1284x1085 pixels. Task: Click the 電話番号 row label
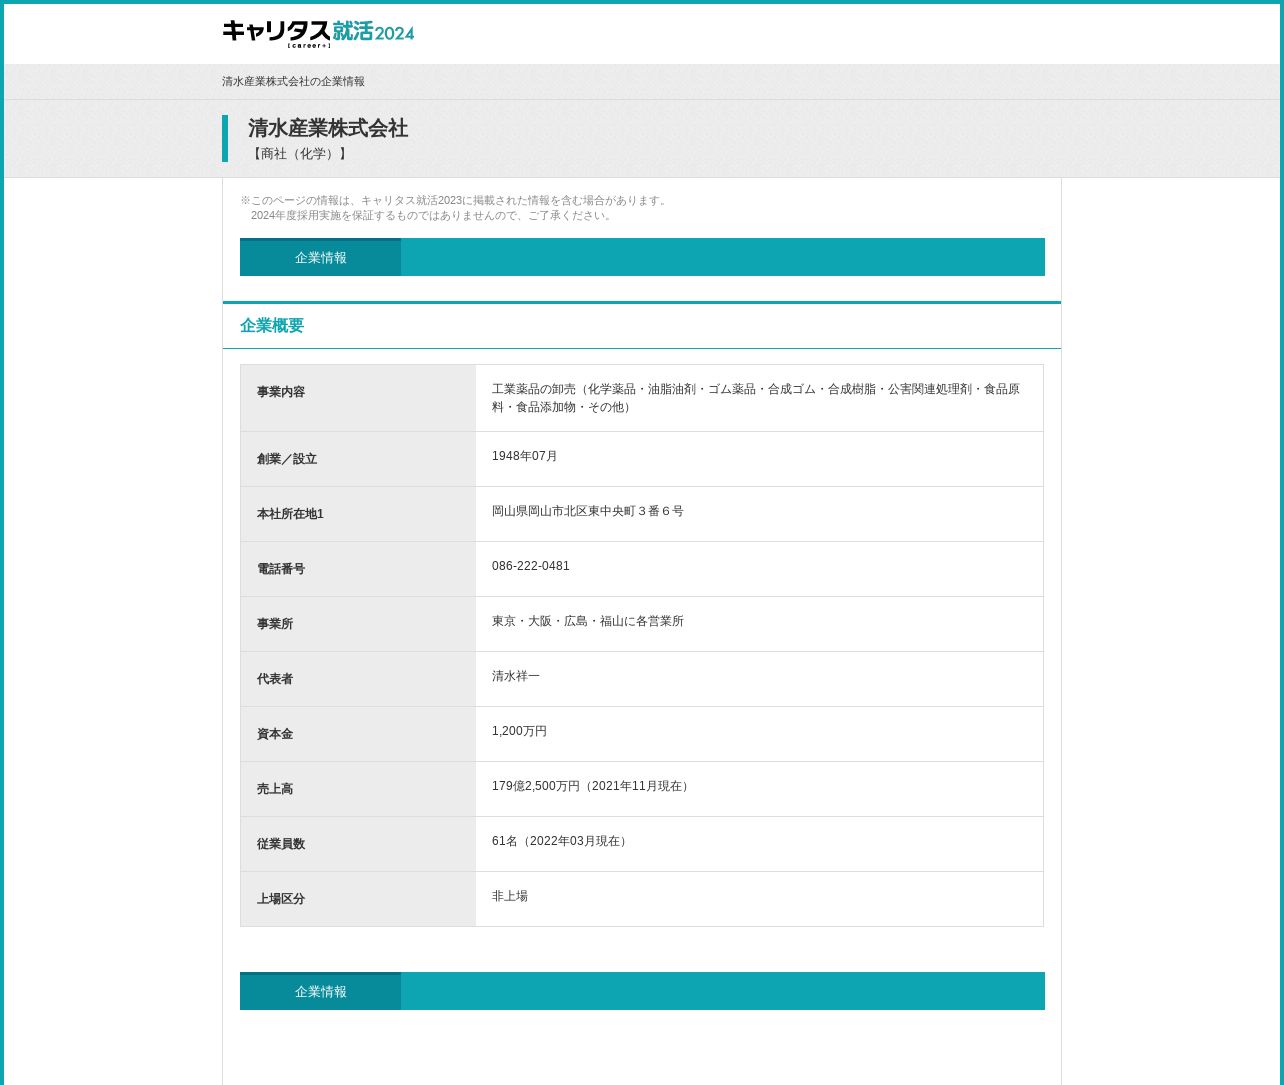(281, 569)
